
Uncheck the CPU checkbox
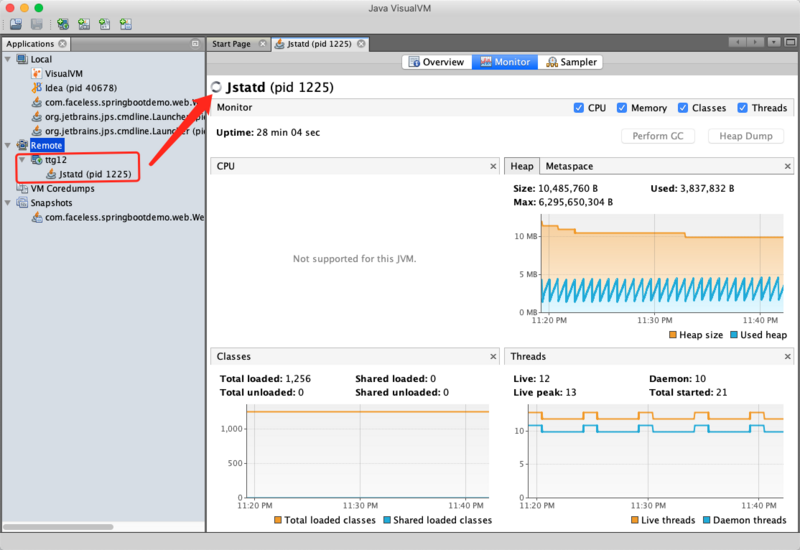(579, 108)
